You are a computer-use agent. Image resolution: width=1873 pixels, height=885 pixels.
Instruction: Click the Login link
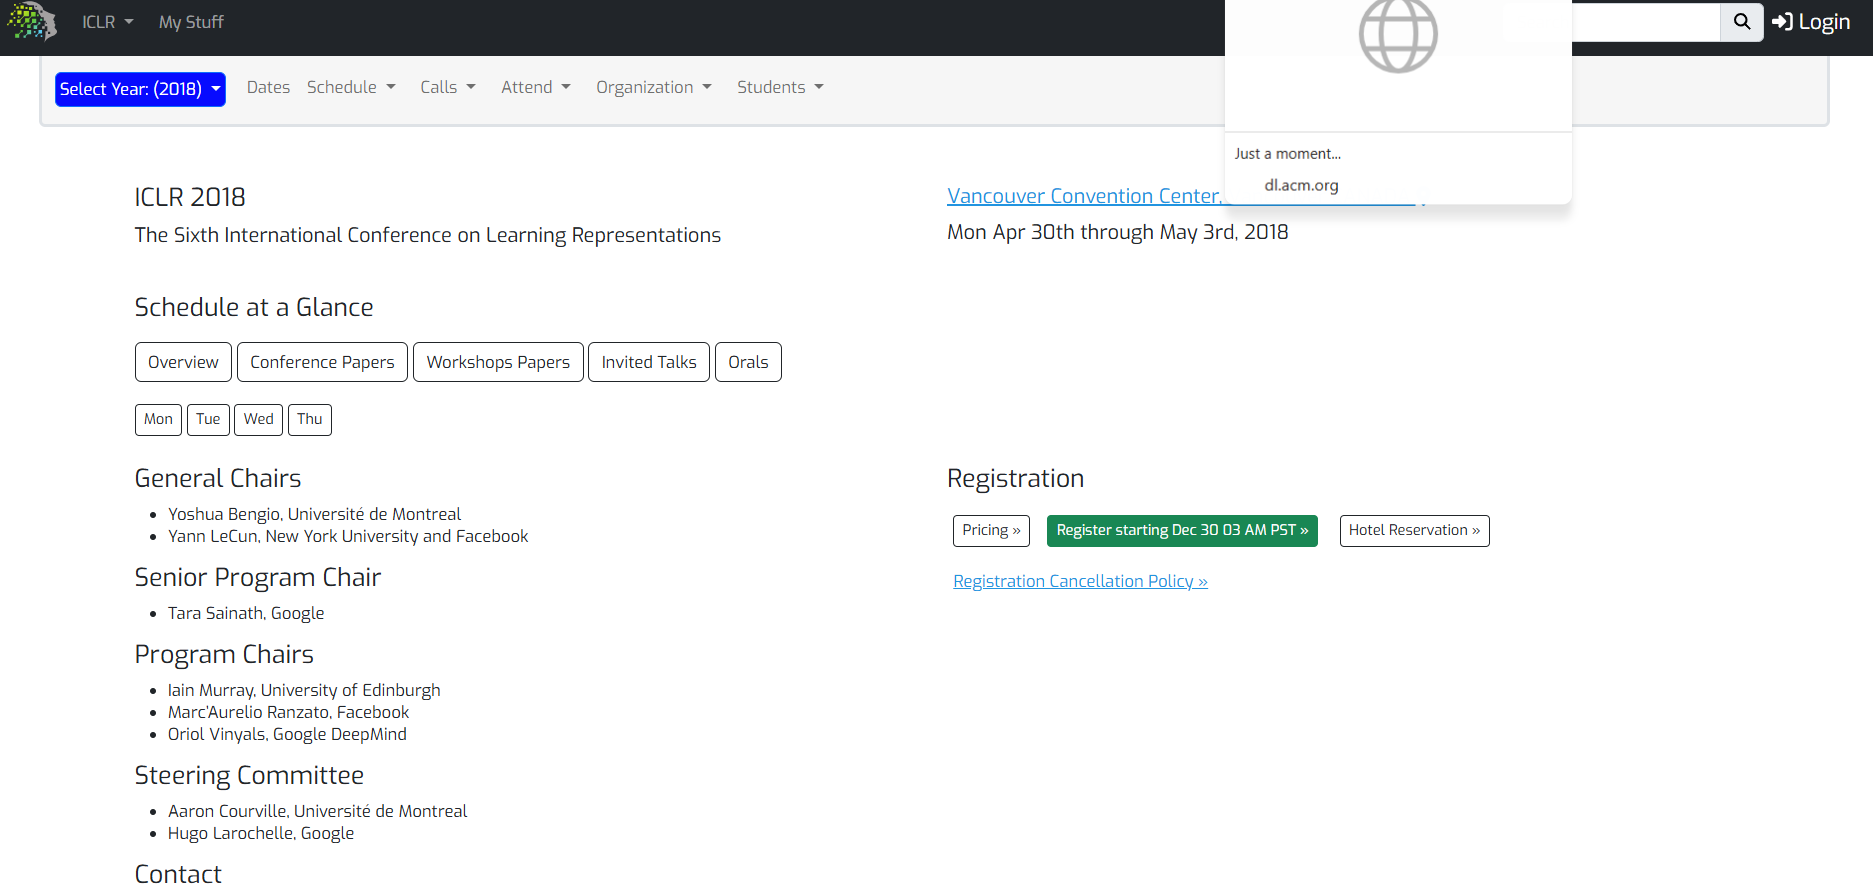[1811, 22]
